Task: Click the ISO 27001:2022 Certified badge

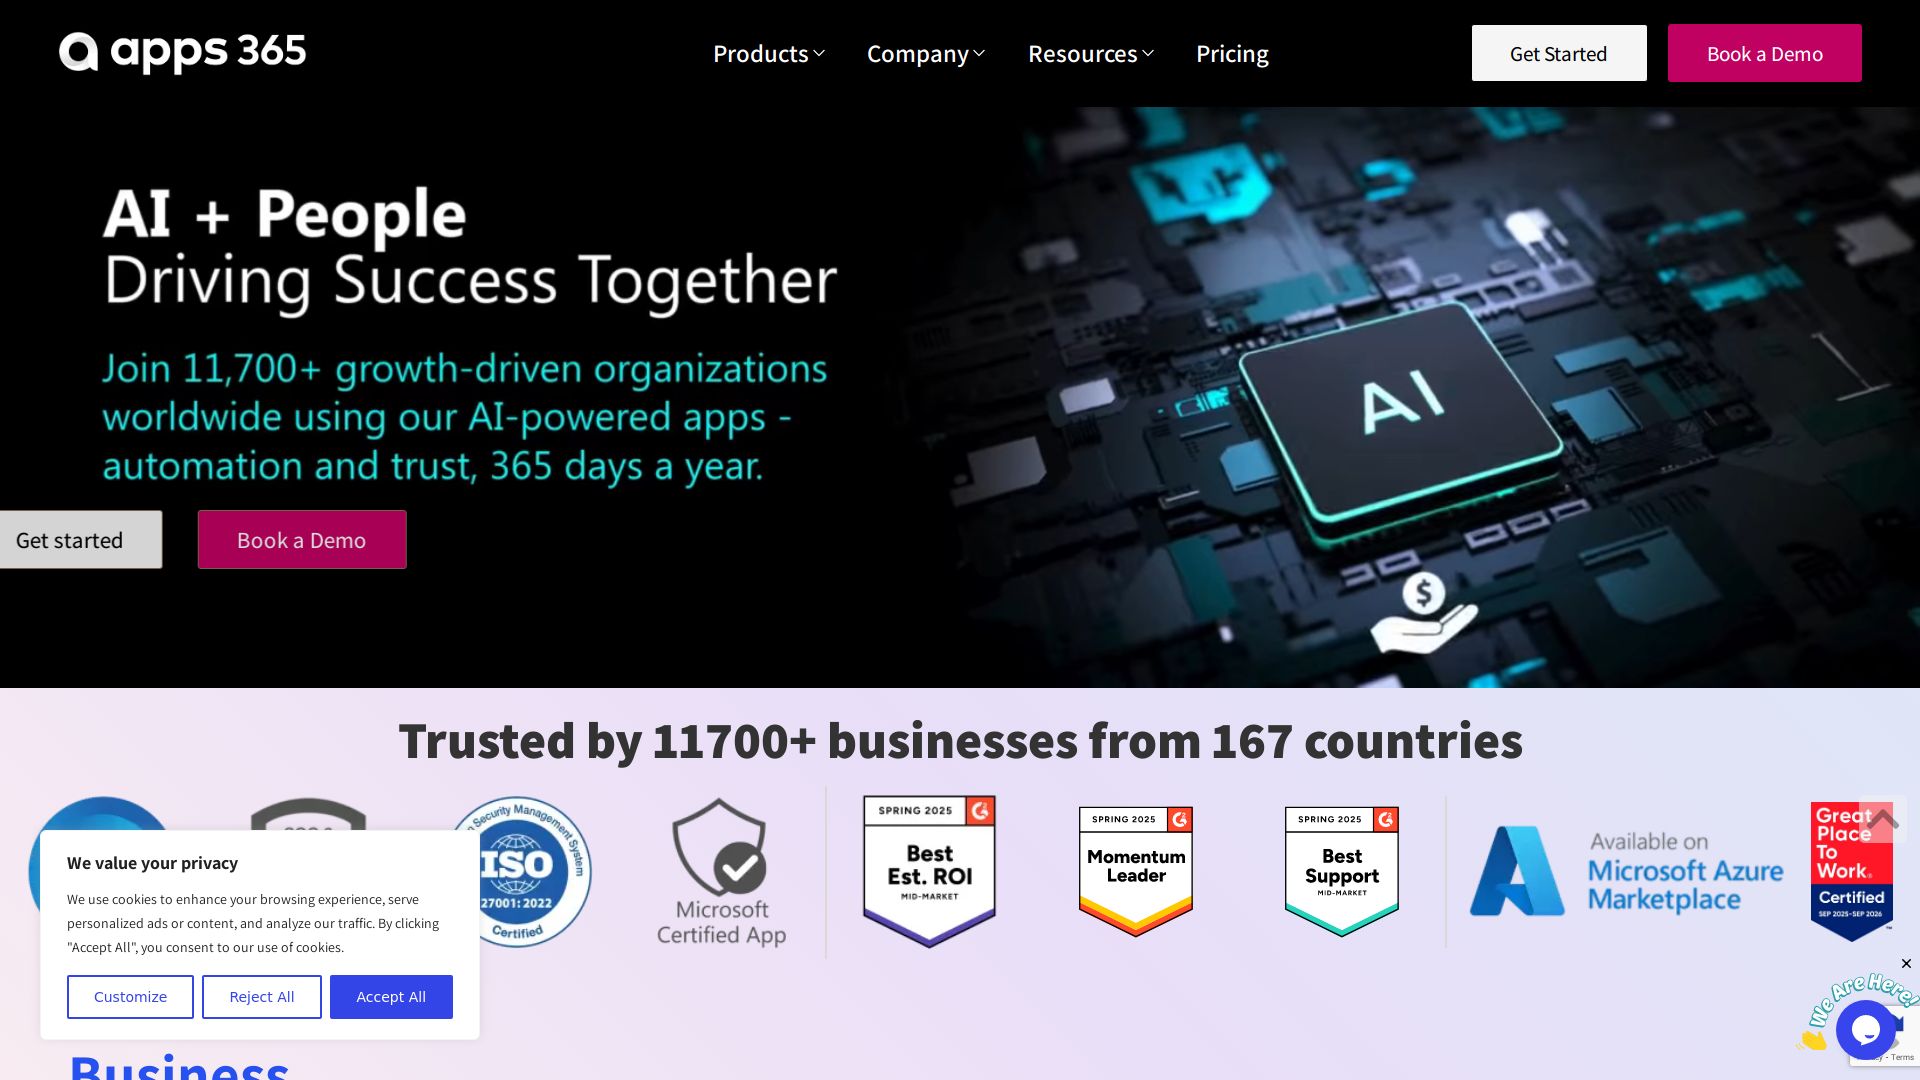Action: tap(520, 872)
